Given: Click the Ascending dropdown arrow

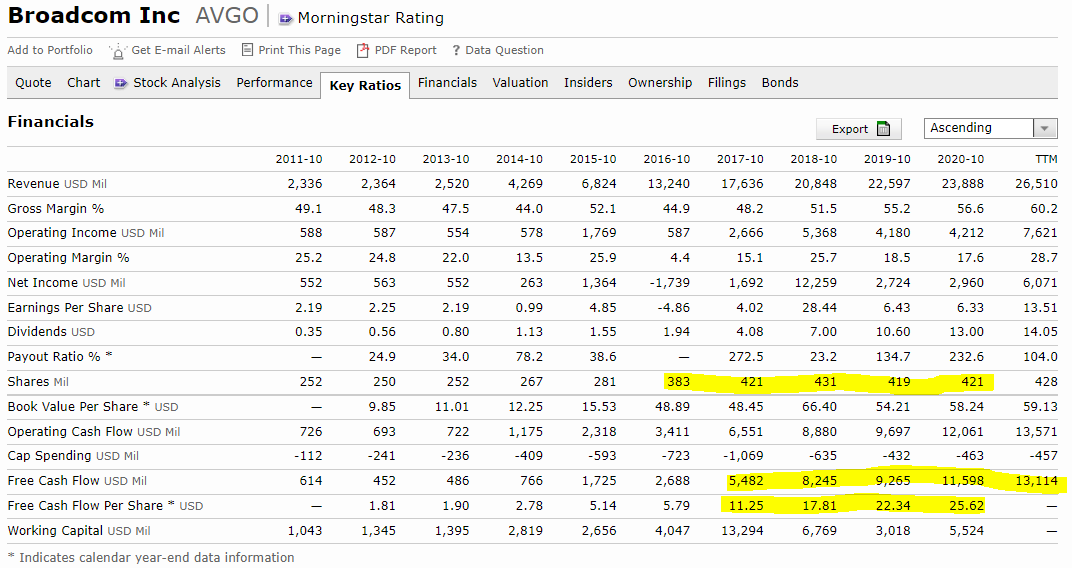Looking at the screenshot, I should 1044,128.
